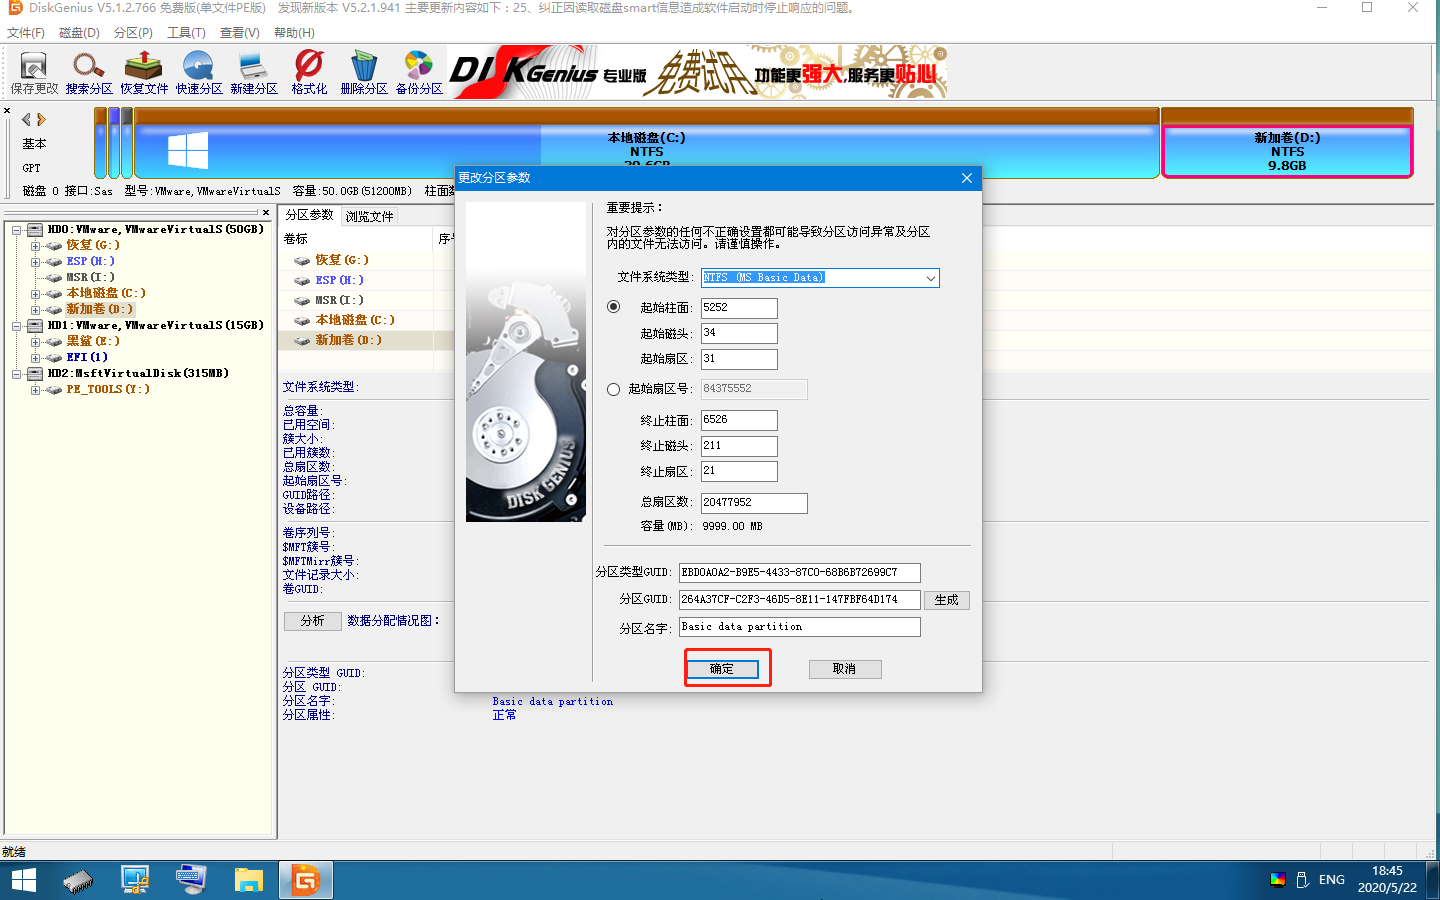1440x900 pixels.
Task: Switch to 浏览文件 tab
Action: point(369,216)
